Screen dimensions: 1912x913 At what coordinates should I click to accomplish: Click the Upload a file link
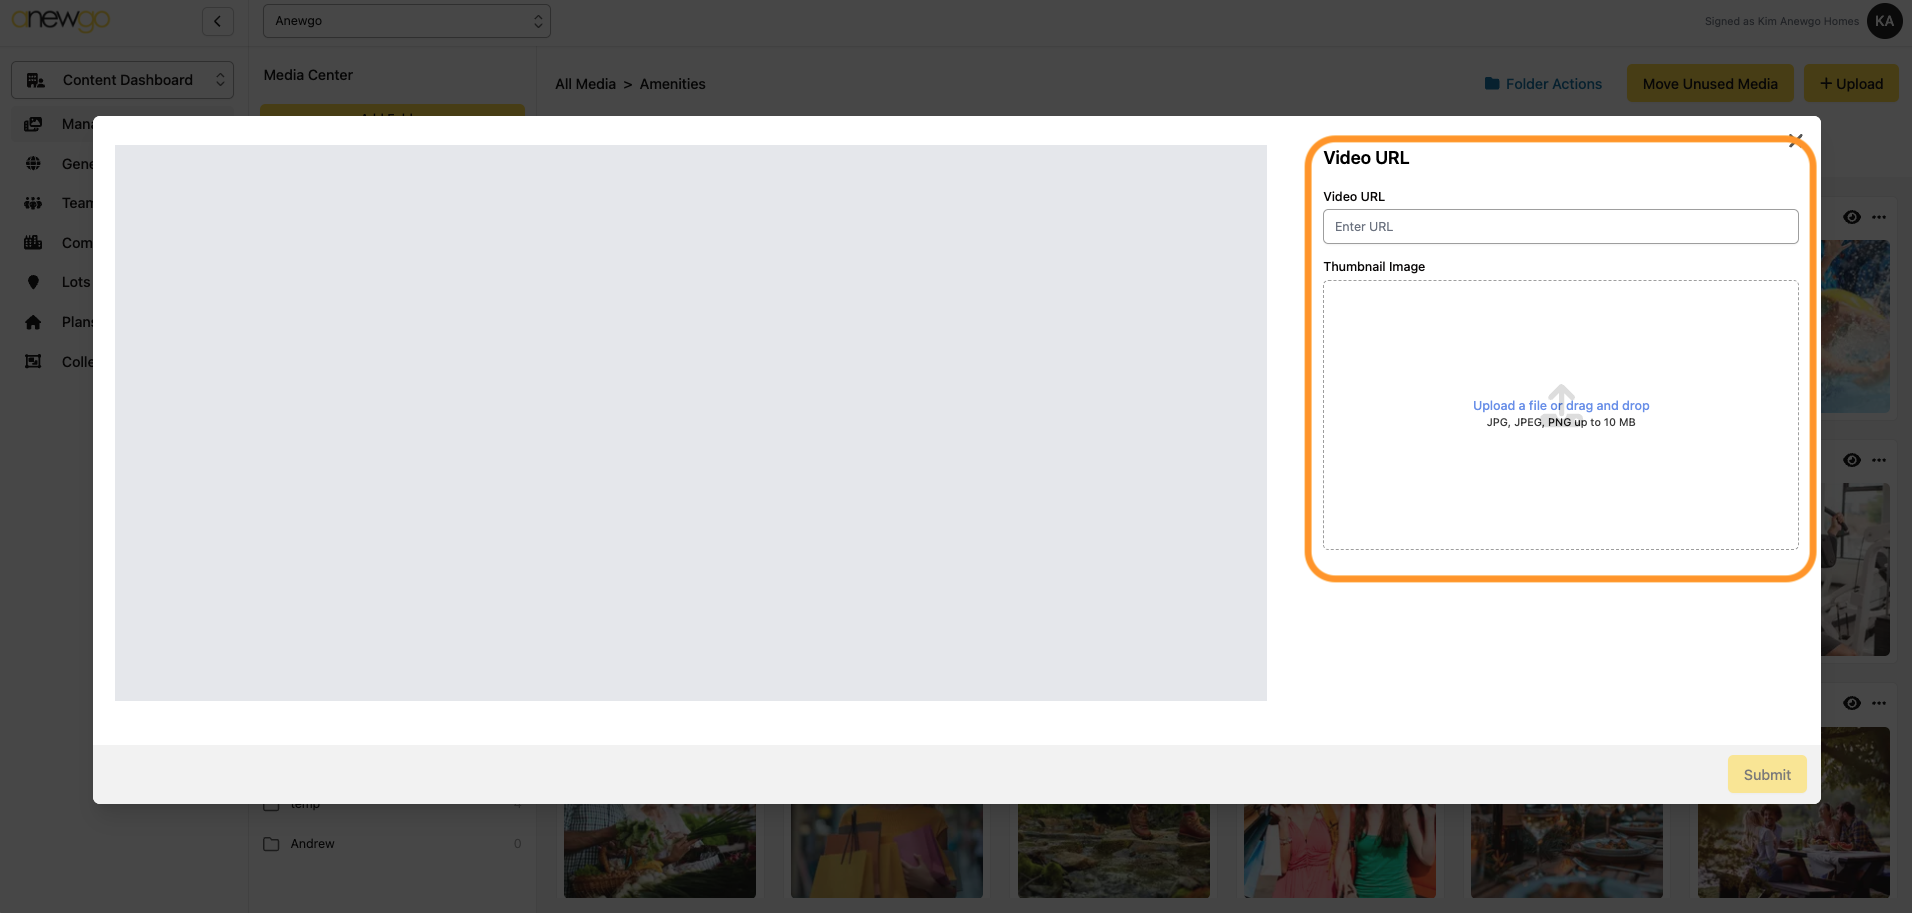pos(1509,406)
